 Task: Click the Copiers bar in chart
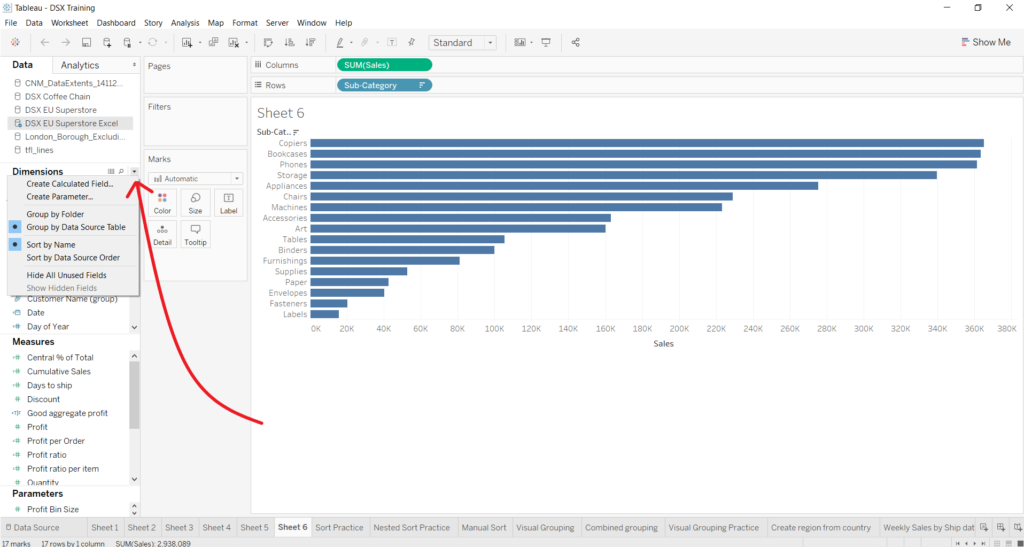tap(646, 143)
